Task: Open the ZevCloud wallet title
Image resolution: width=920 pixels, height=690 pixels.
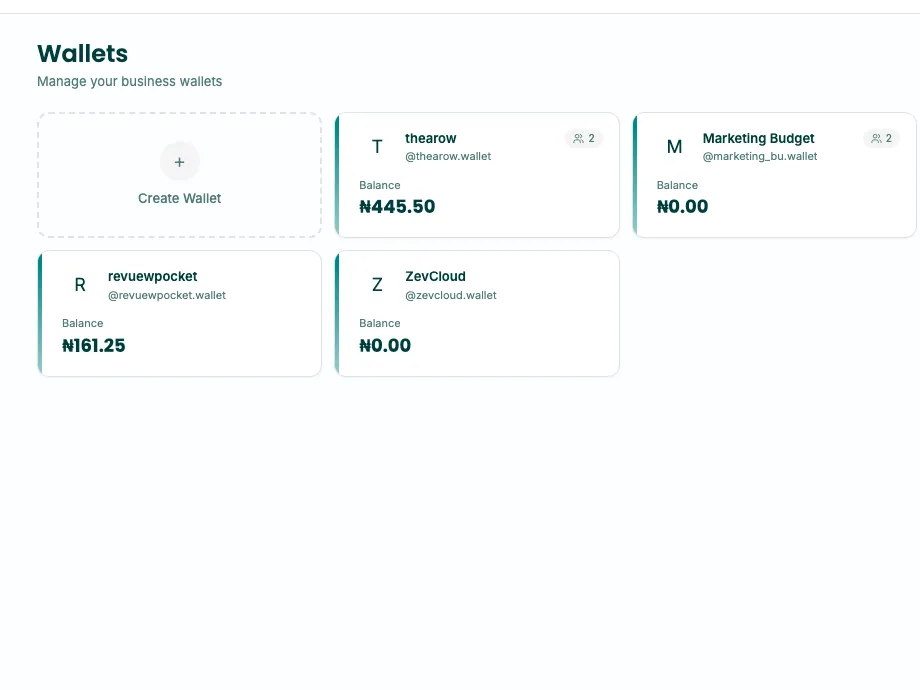Action: pos(435,276)
